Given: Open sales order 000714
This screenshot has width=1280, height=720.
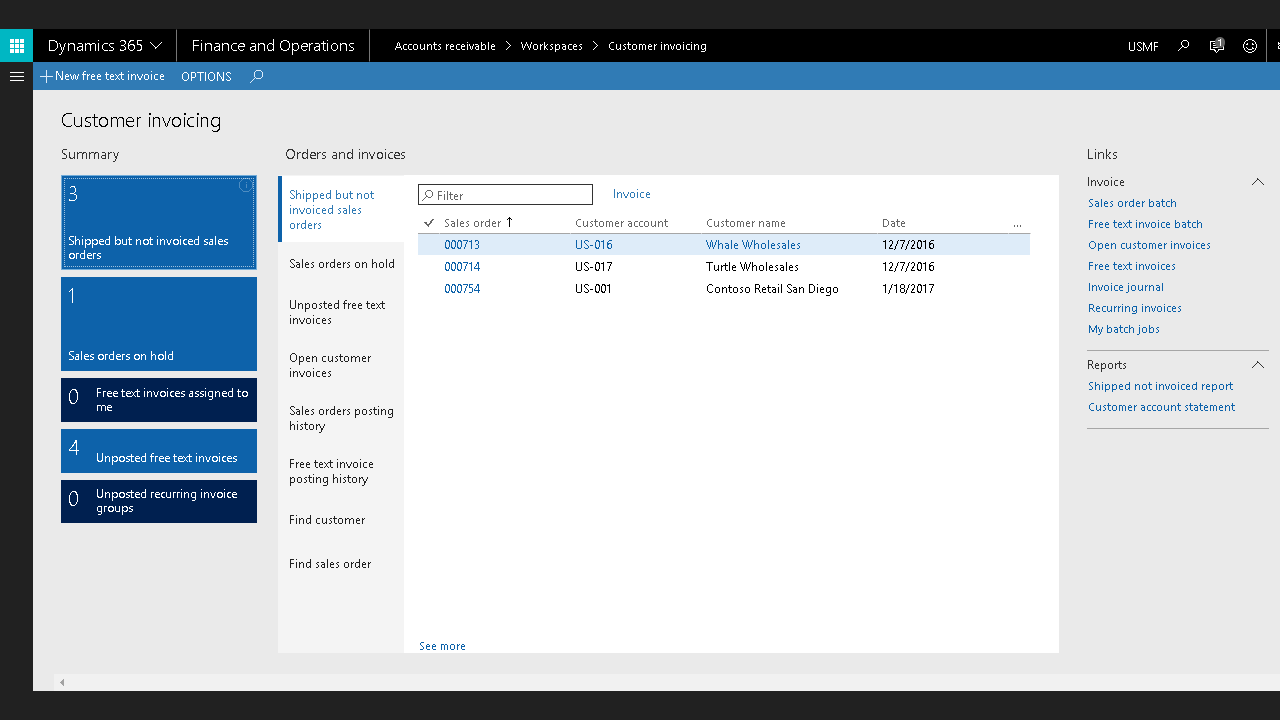Looking at the screenshot, I should [462, 267].
